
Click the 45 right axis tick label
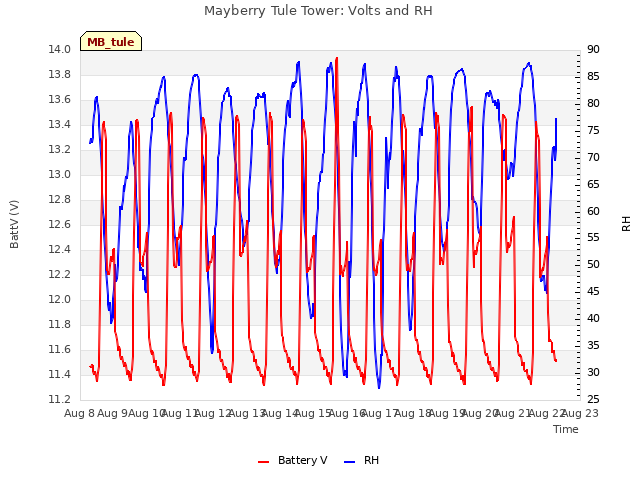593,292
